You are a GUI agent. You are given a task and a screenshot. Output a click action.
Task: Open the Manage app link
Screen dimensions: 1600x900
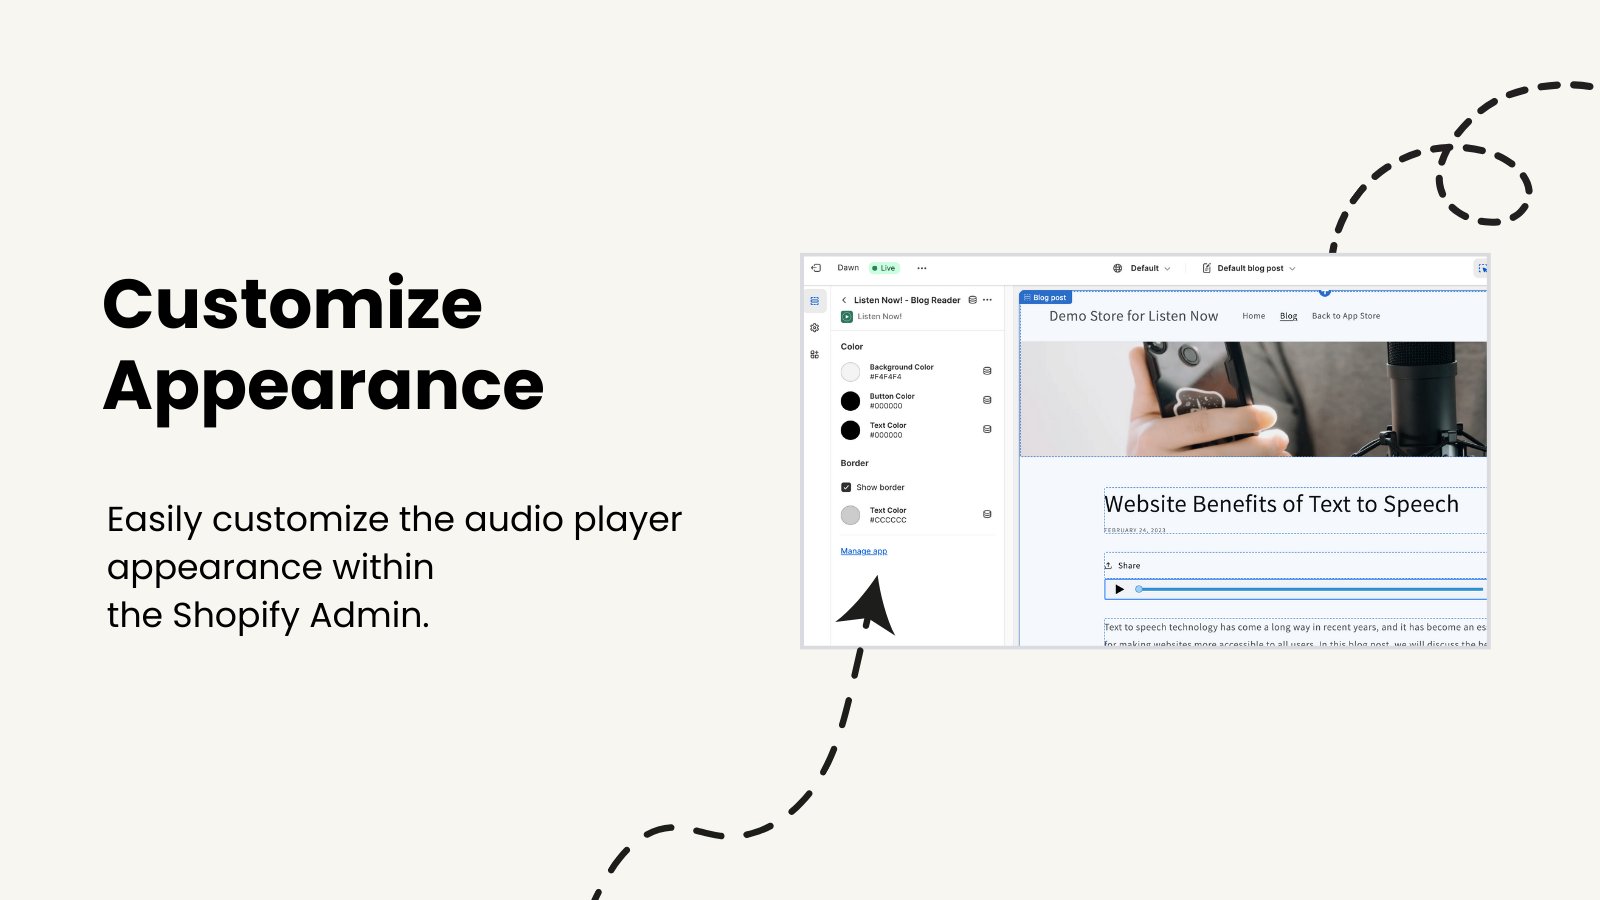coord(864,552)
